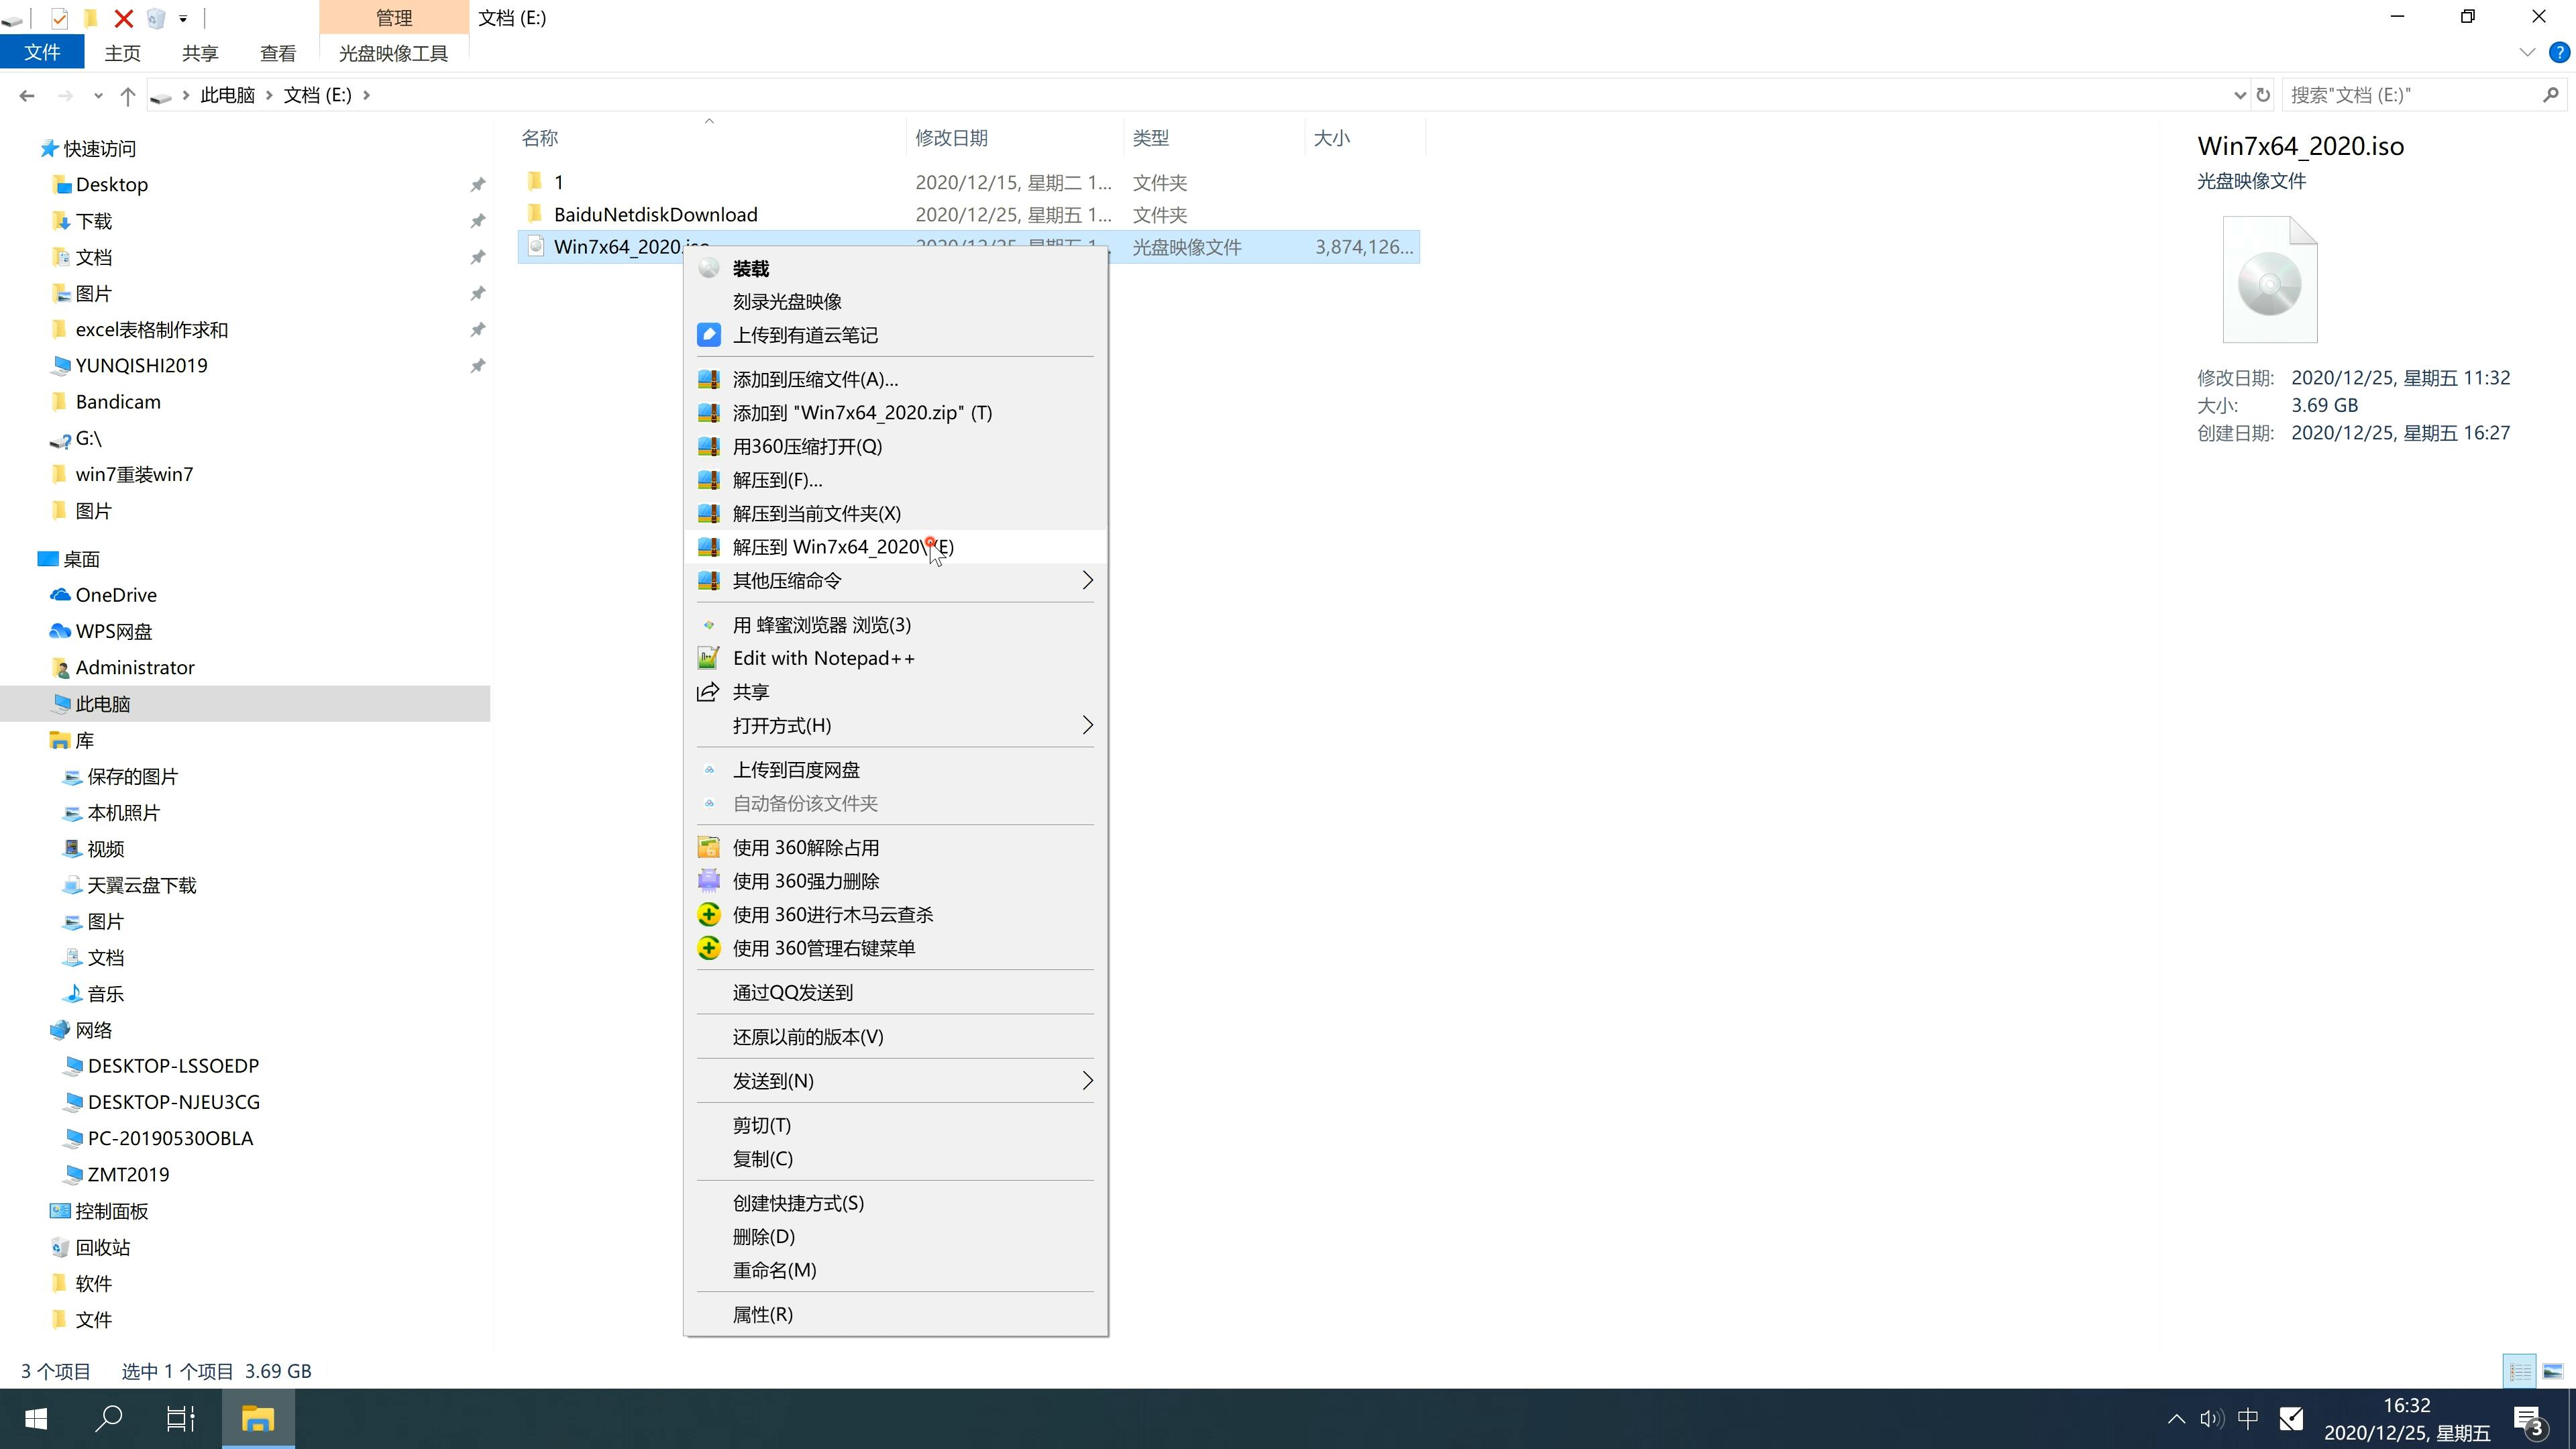Select 属性(R) to view file properties
Screen dimensions: 2576x1449
click(x=763, y=1313)
